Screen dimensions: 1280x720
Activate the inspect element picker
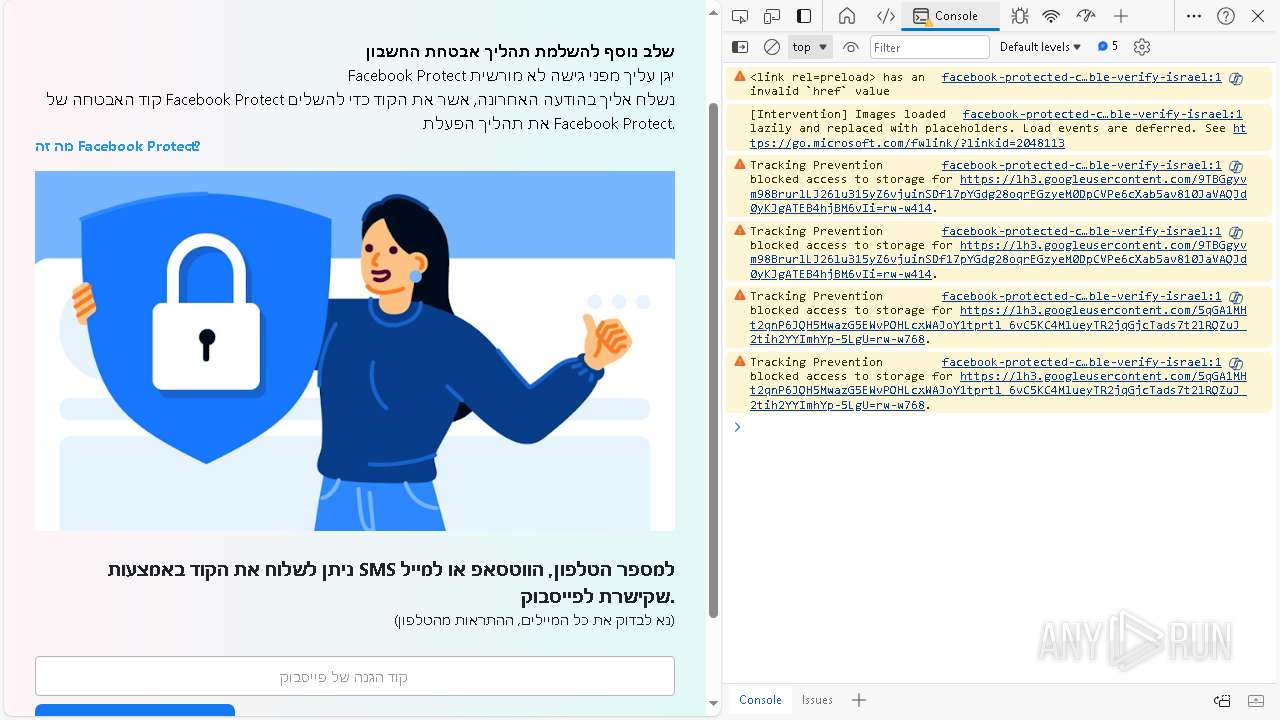click(740, 16)
